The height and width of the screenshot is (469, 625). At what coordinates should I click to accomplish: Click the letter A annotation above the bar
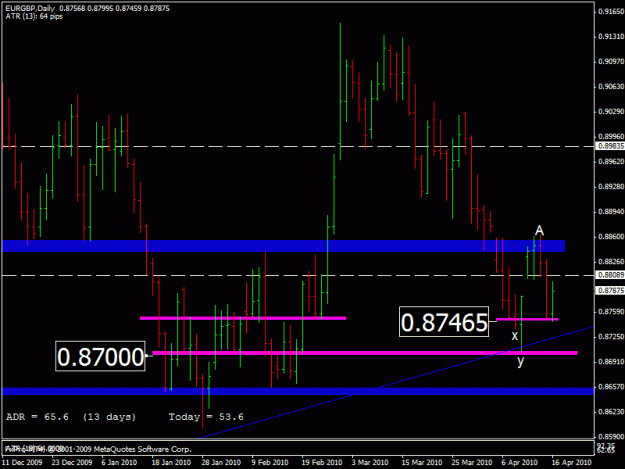click(x=539, y=230)
